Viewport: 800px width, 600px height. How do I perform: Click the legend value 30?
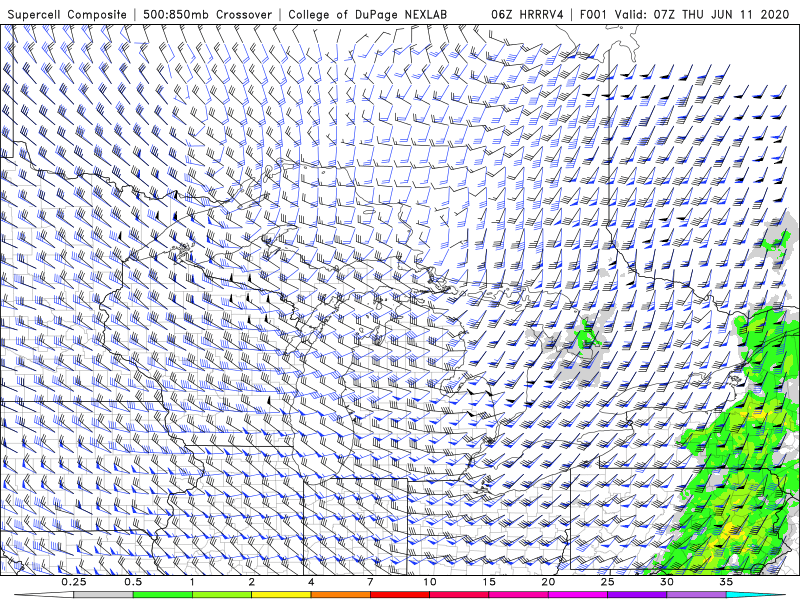tap(666, 582)
